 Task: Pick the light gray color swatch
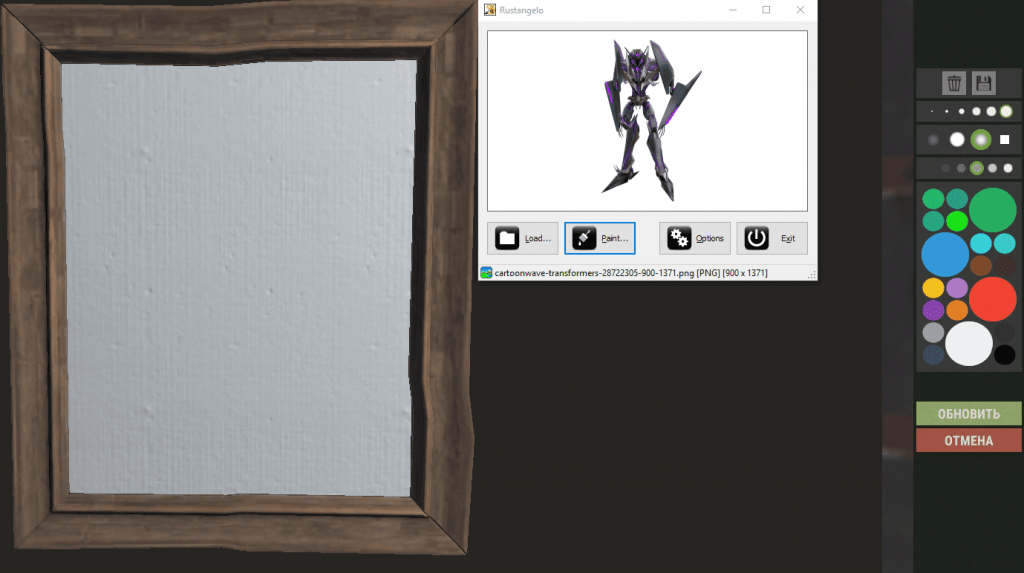(933, 333)
